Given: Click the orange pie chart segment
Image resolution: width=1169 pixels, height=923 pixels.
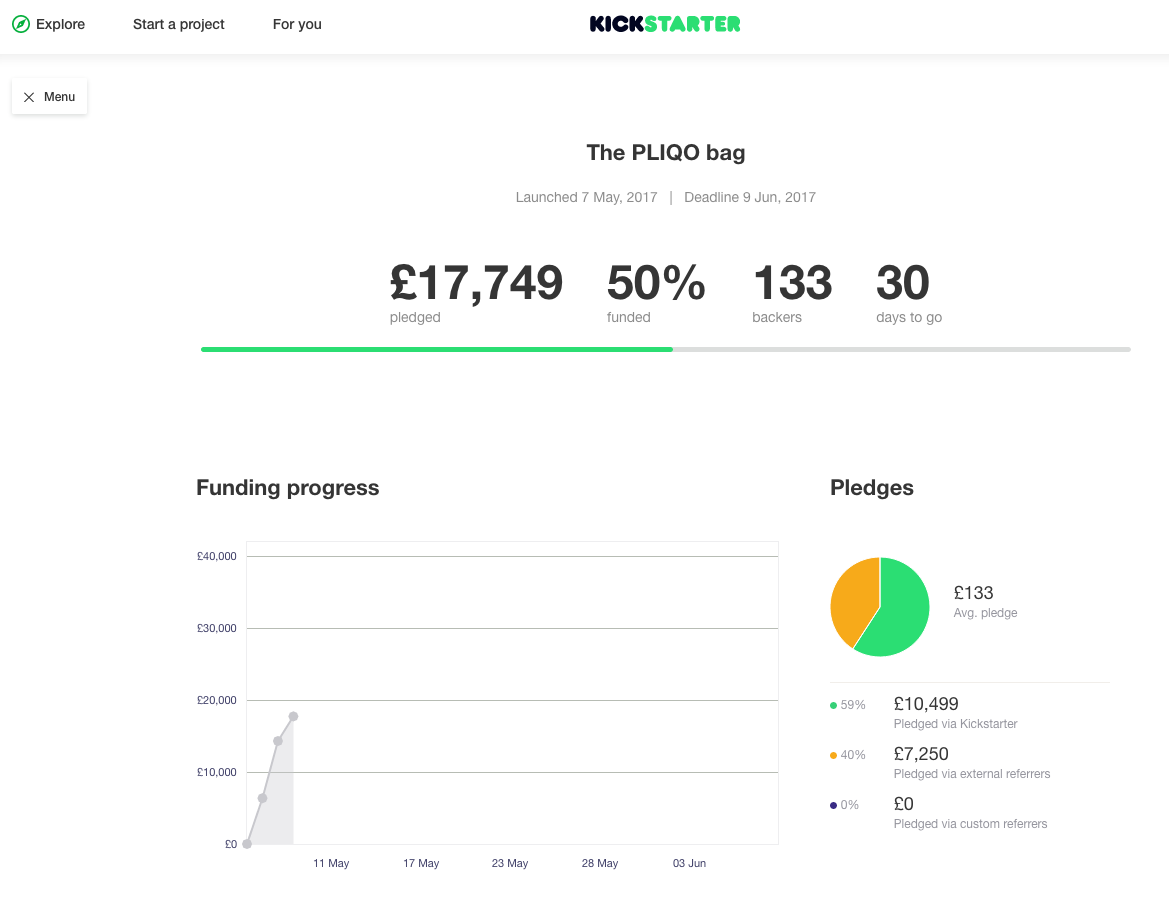Looking at the screenshot, I should (x=853, y=598).
